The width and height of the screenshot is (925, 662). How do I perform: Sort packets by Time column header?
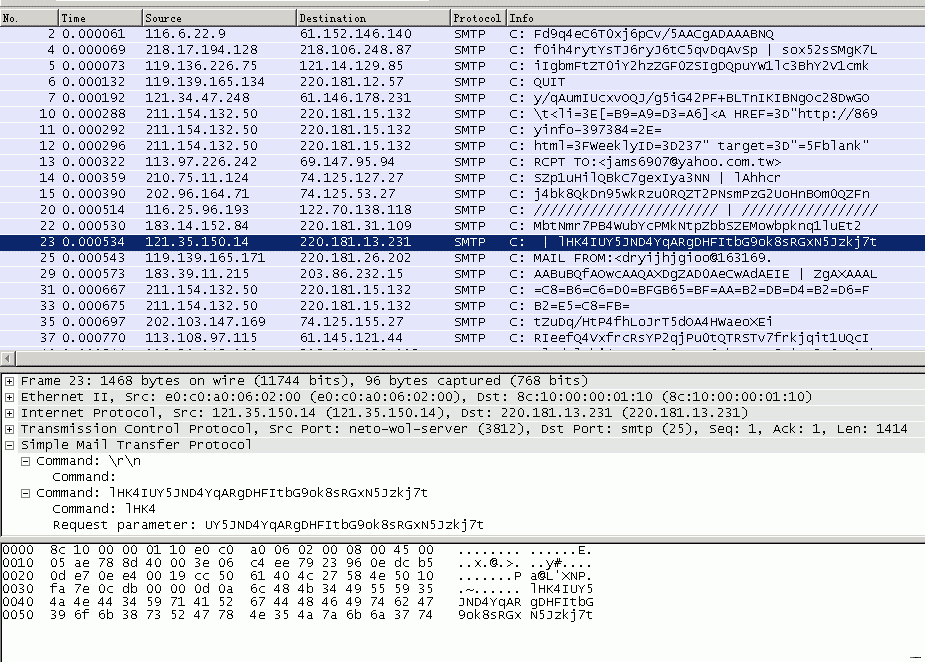pos(98,18)
